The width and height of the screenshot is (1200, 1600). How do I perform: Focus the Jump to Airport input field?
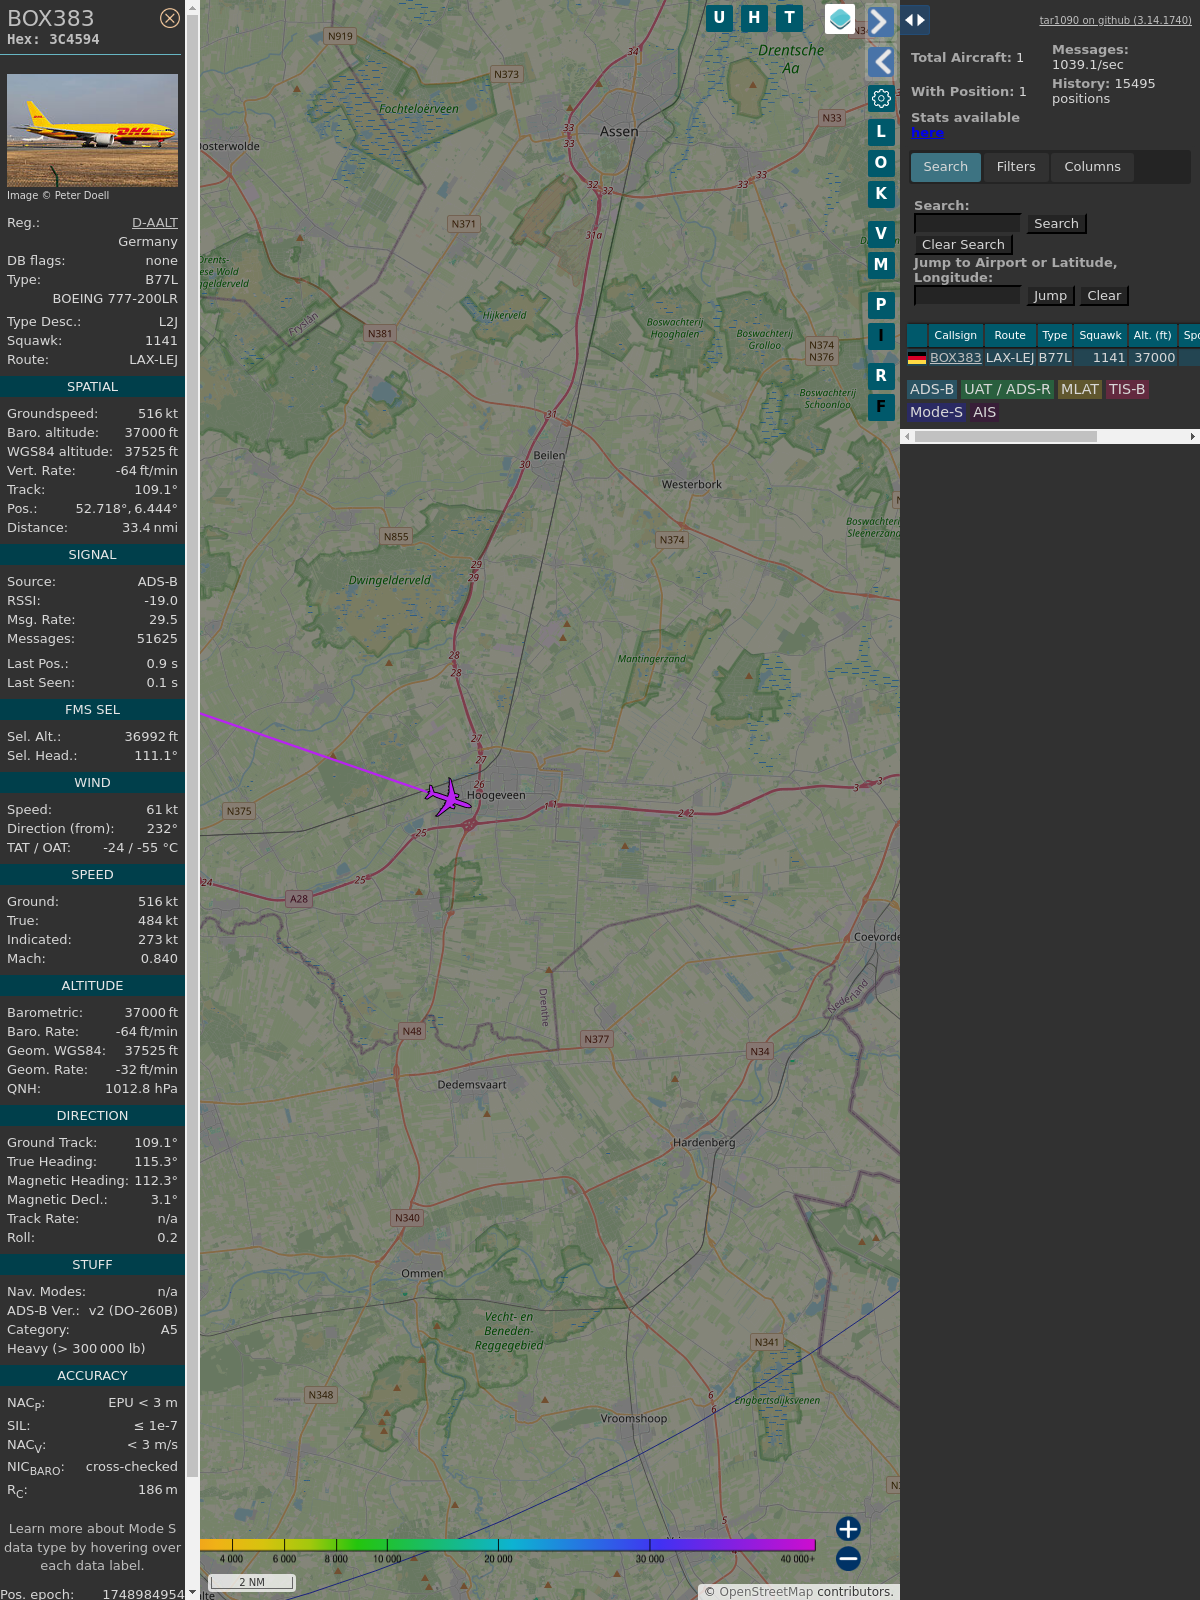967,296
